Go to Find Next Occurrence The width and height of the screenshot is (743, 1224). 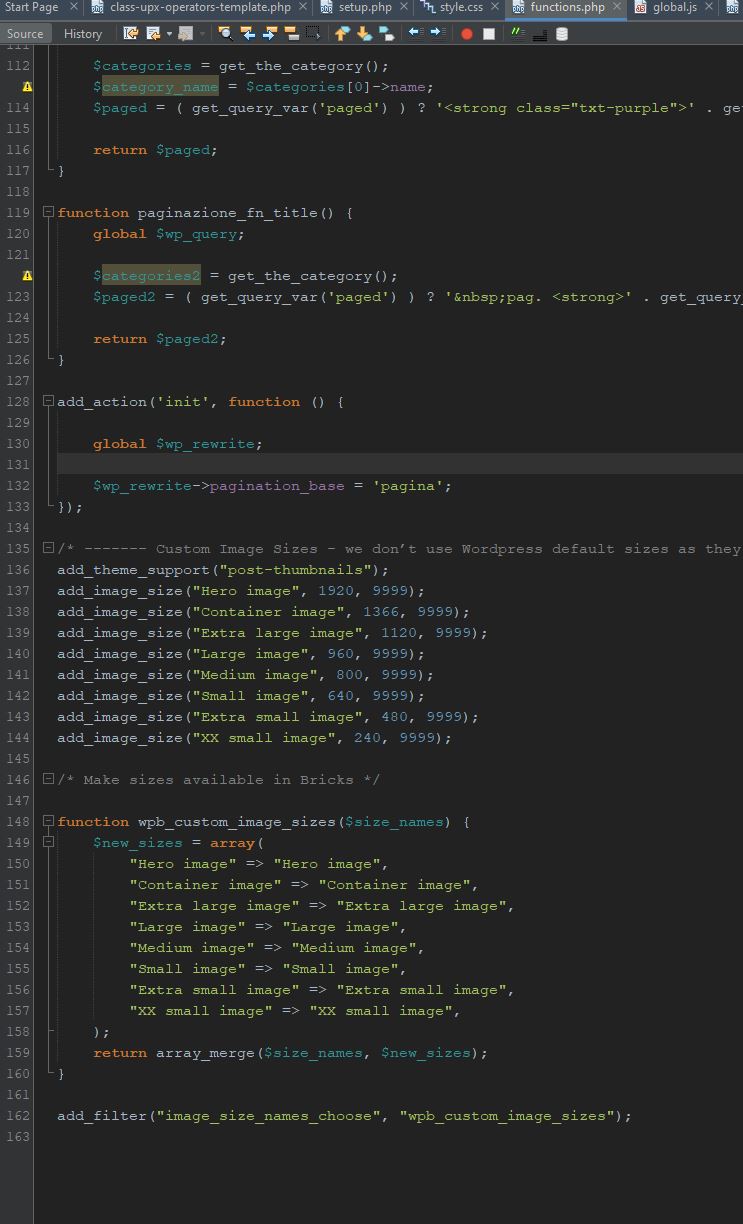click(270, 33)
